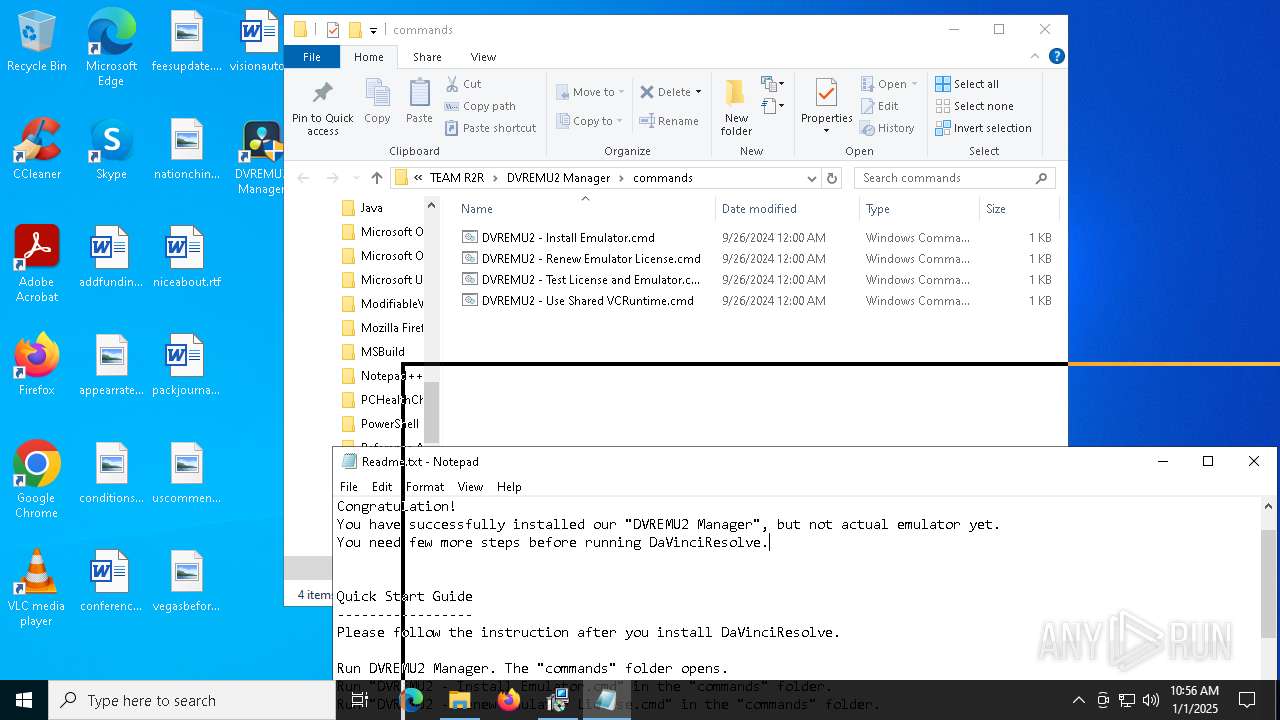Screen dimensions: 1280x720
Task: Open the Open button dropdown
Action: [915, 84]
